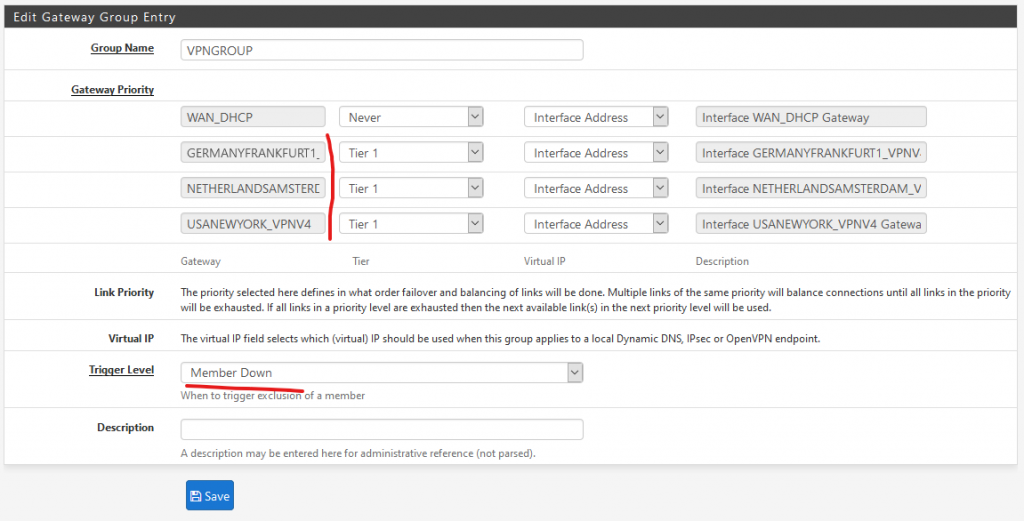This screenshot has height=521, width=1024.
Task: Save the gateway group entry
Action: (210, 496)
